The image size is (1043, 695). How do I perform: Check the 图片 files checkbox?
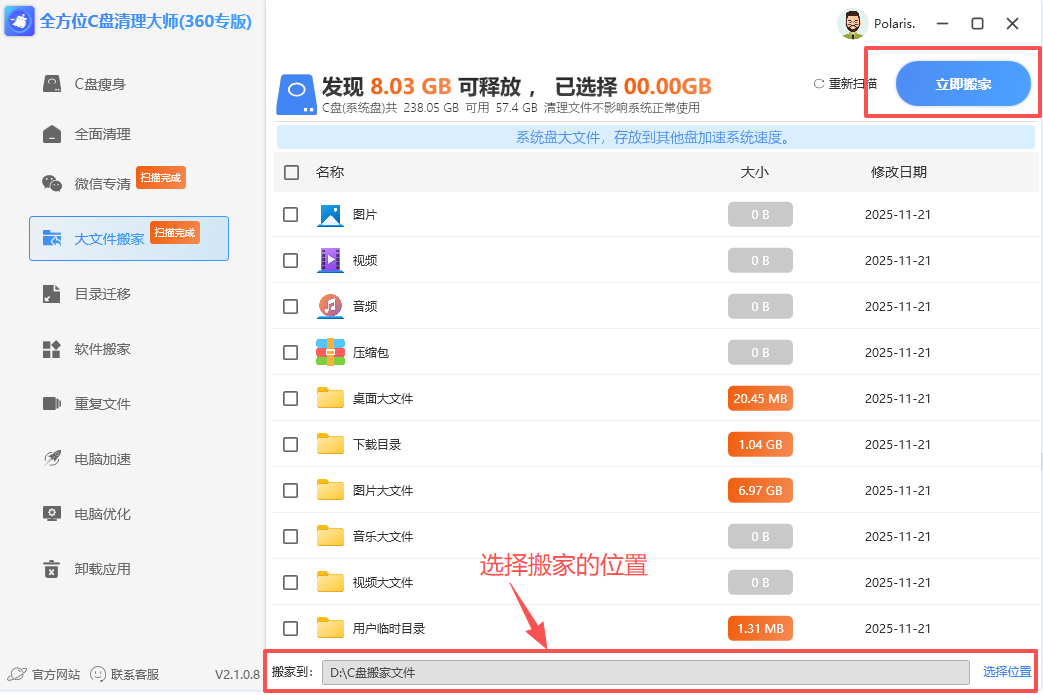pyautogui.click(x=290, y=214)
